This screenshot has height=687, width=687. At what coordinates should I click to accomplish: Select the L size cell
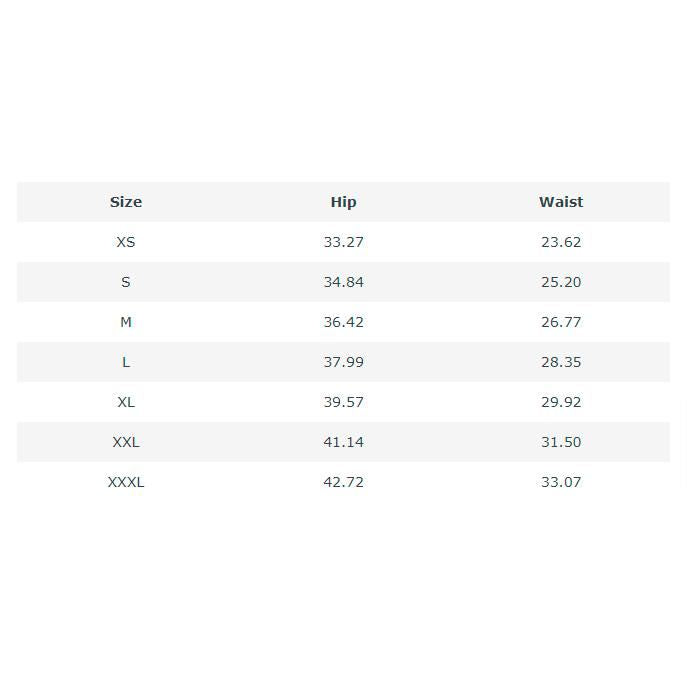(126, 362)
